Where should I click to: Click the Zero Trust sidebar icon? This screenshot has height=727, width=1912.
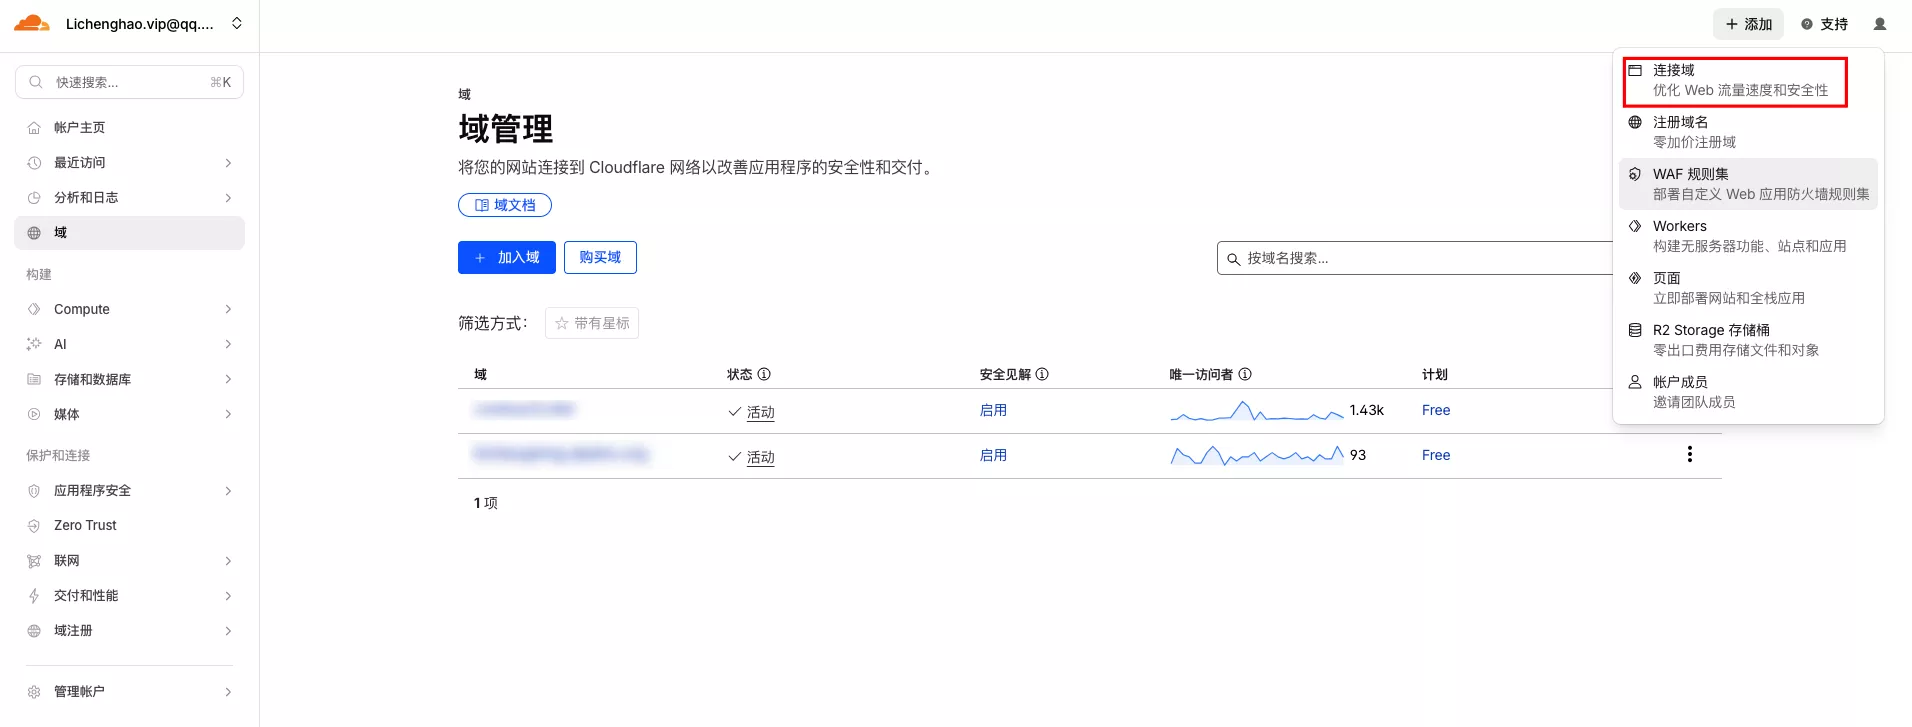(x=34, y=526)
